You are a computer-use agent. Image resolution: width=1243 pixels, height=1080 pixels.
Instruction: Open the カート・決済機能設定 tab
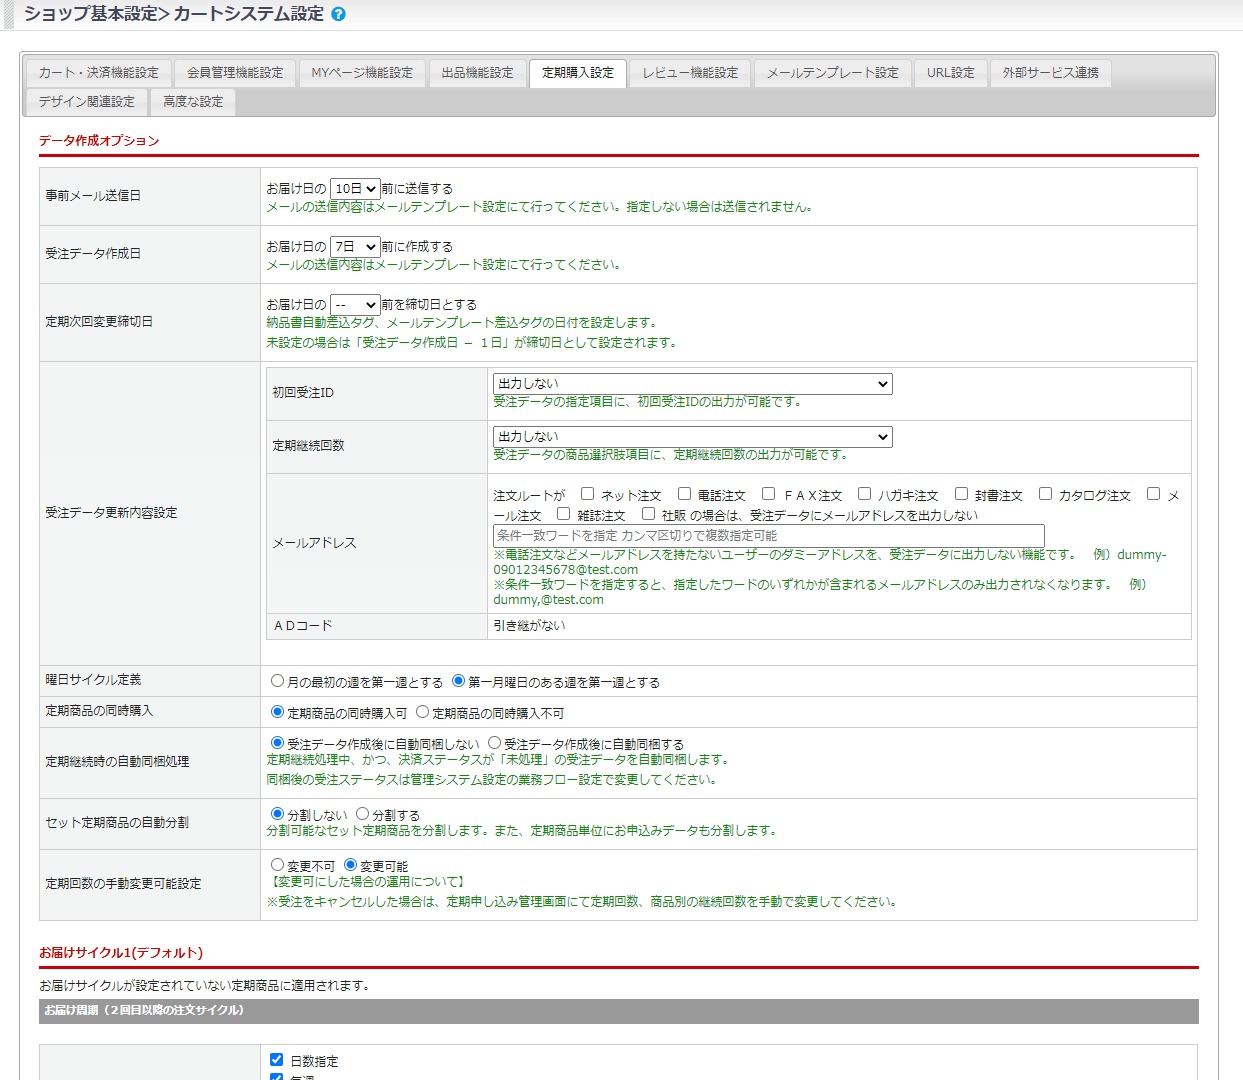pyautogui.click(x=98, y=73)
